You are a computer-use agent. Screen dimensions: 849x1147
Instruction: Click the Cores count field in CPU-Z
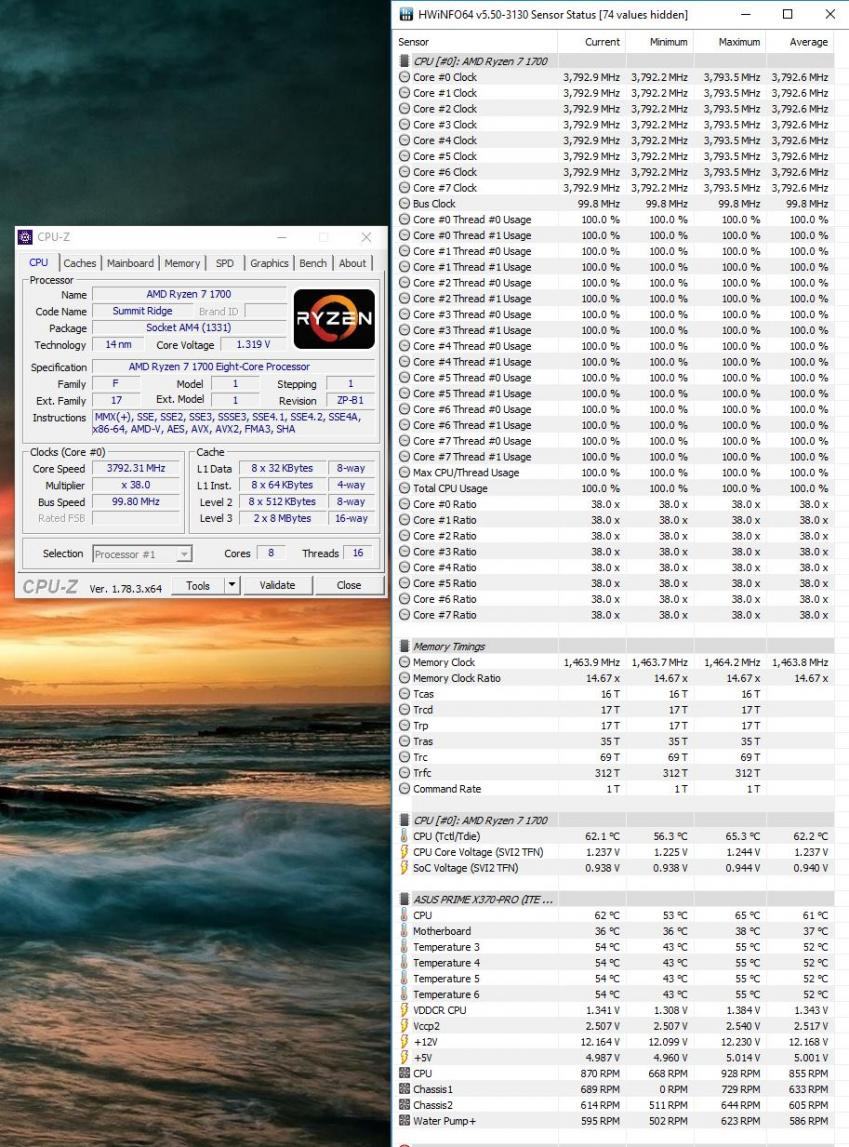pos(271,553)
